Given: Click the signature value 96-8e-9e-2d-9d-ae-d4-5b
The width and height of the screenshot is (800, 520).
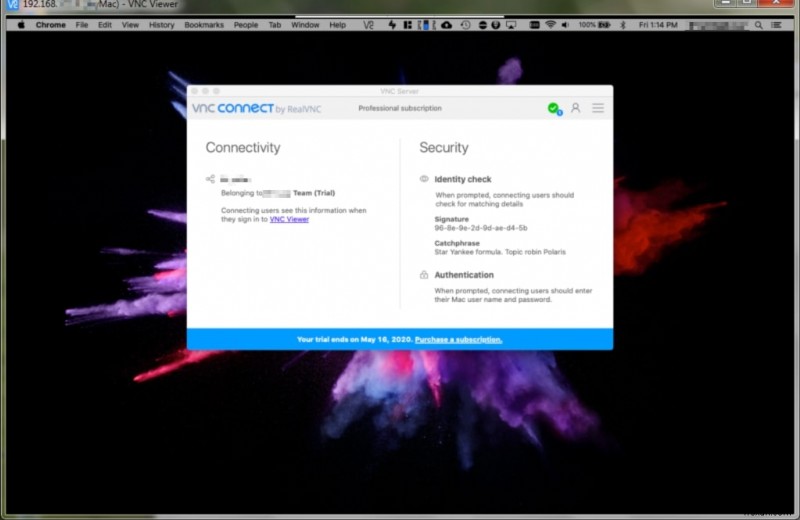Looking at the screenshot, I should pos(481,228).
